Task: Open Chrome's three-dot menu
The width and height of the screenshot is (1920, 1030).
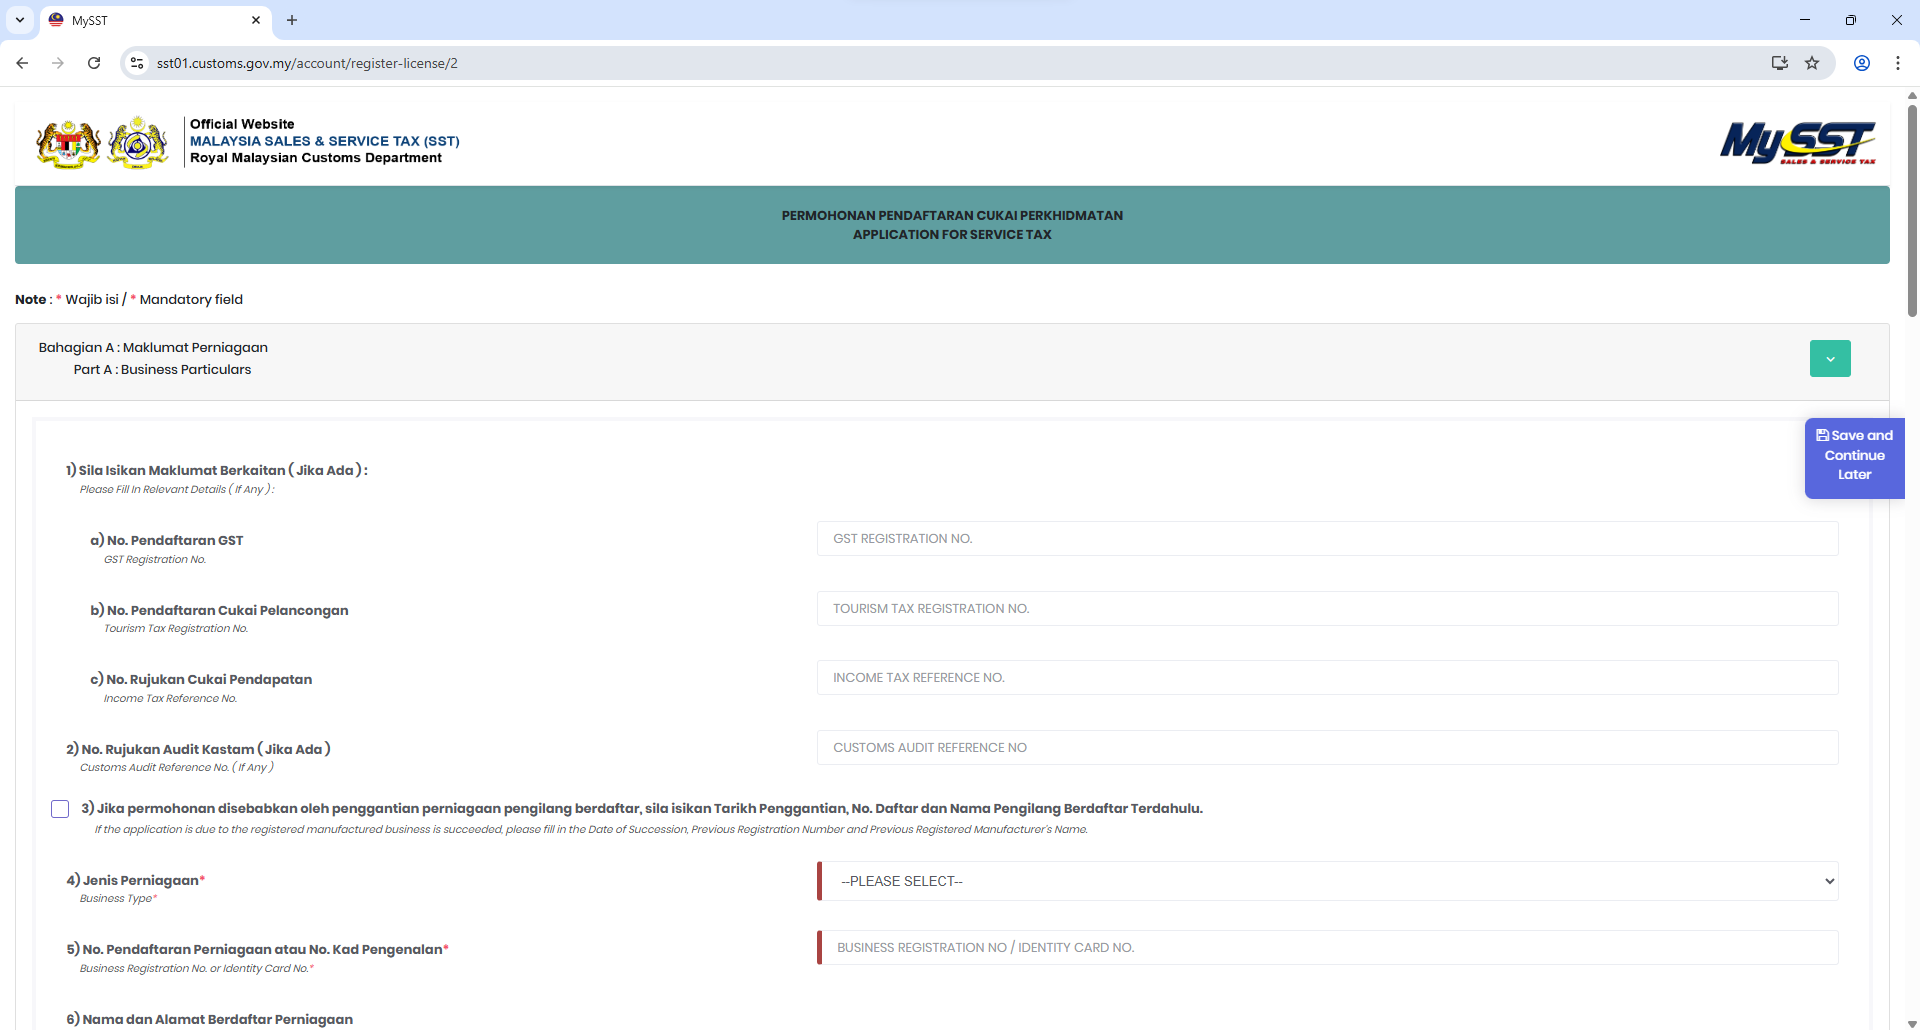Action: tap(1898, 63)
